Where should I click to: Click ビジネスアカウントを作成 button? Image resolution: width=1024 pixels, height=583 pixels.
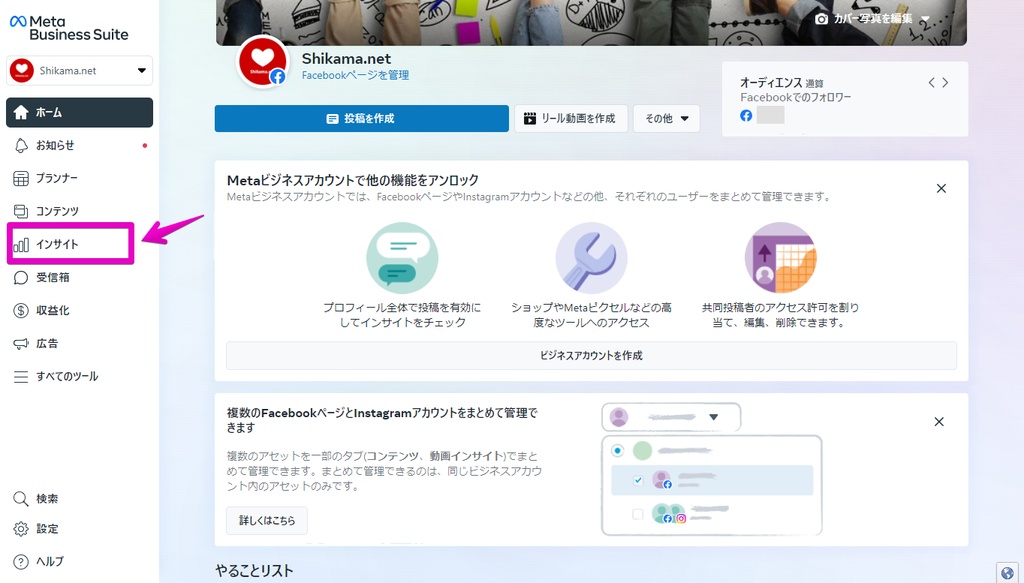point(592,356)
